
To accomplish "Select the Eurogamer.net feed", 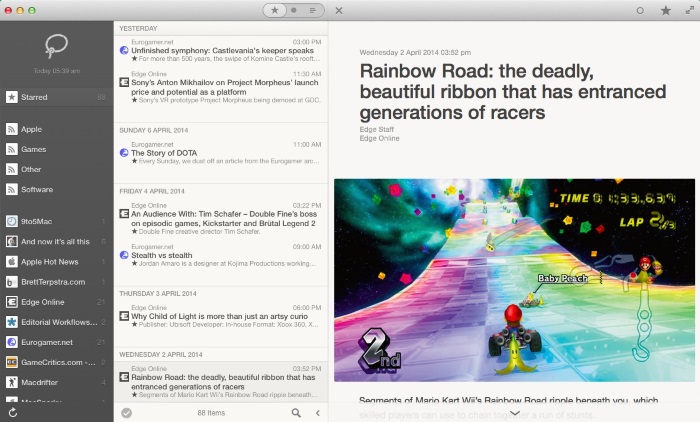I will 57,342.
